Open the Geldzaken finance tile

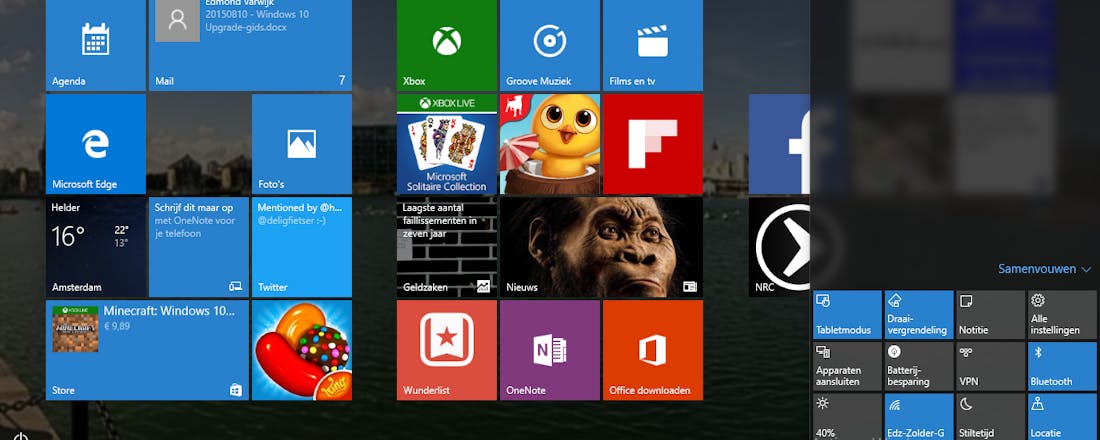[x=447, y=247]
